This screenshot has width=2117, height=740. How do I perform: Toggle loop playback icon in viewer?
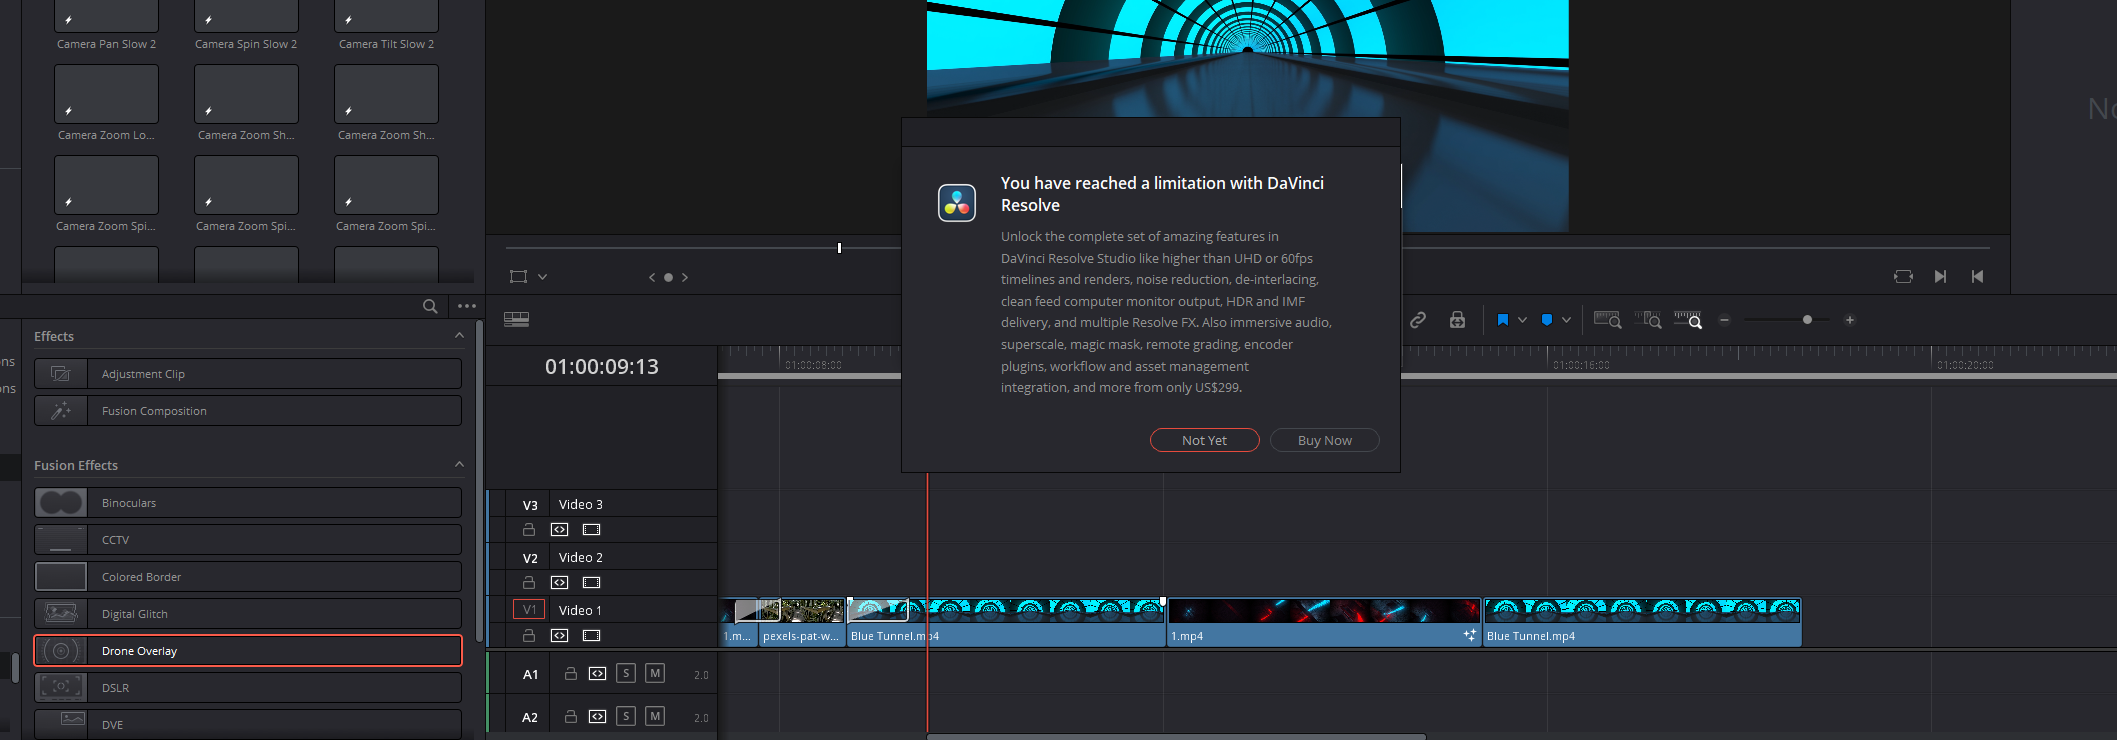click(1903, 277)
